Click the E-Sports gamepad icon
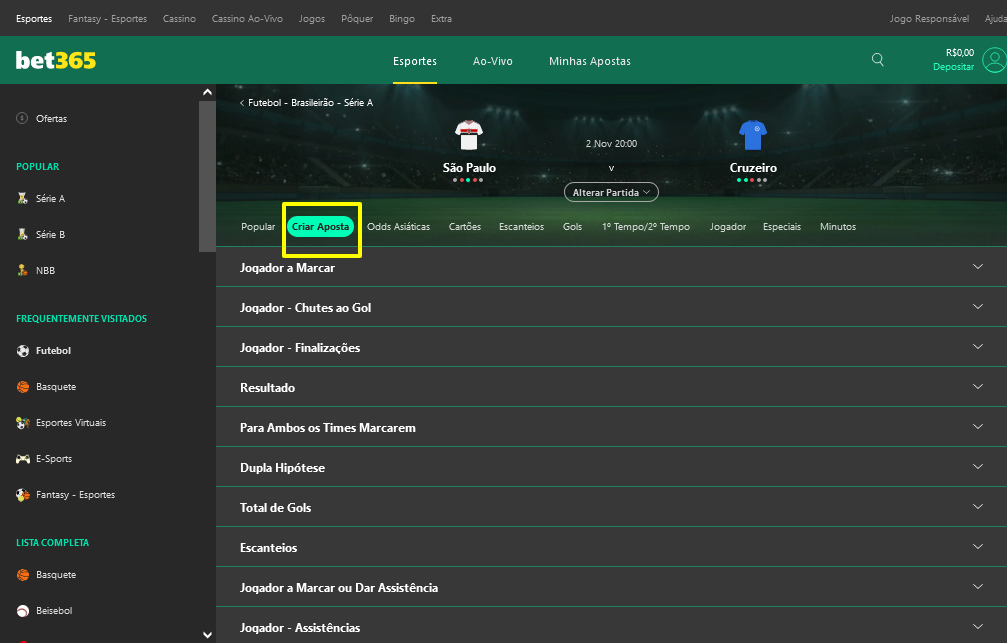Viewport: 1007px width, 643px height. [x=23, y=459]
